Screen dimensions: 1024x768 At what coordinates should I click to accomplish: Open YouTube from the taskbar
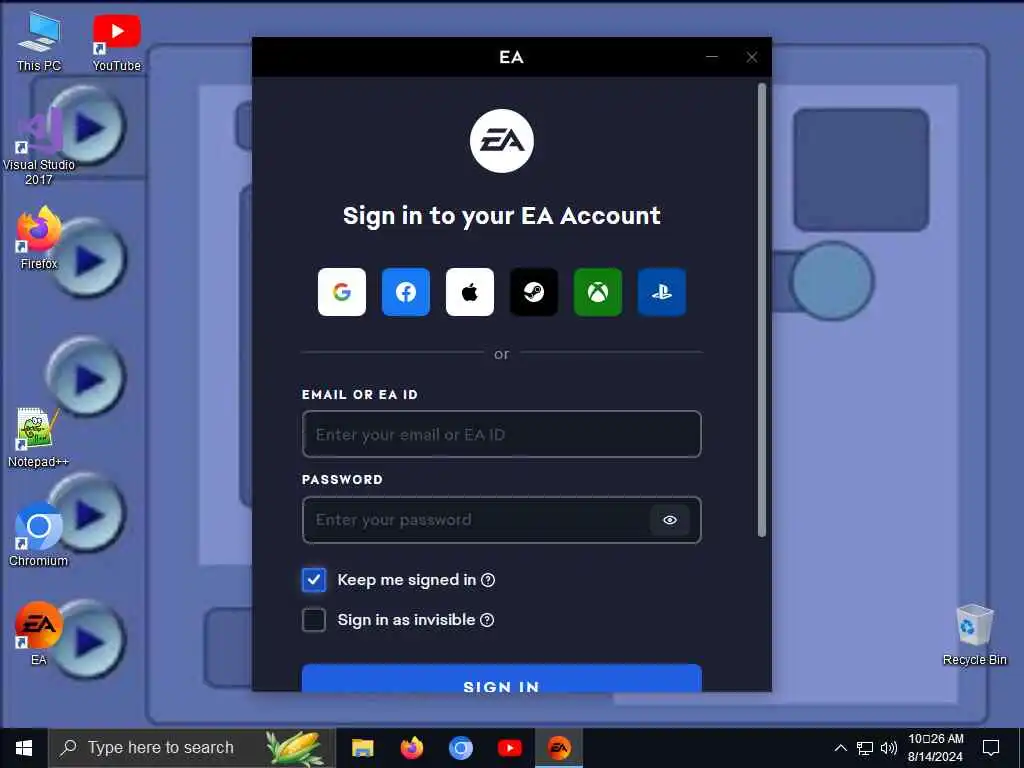(x=509, y=748)
